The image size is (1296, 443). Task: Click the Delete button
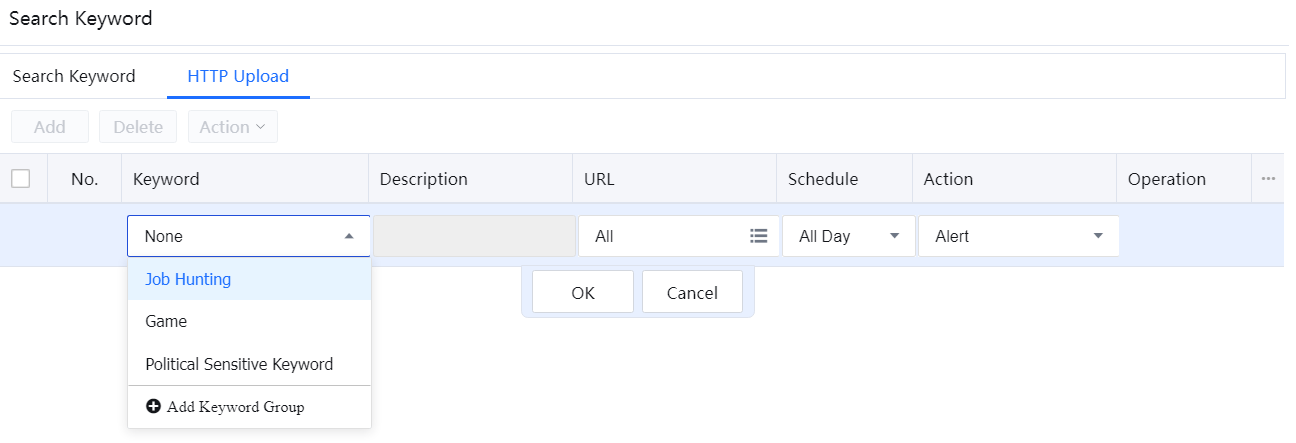138,127
